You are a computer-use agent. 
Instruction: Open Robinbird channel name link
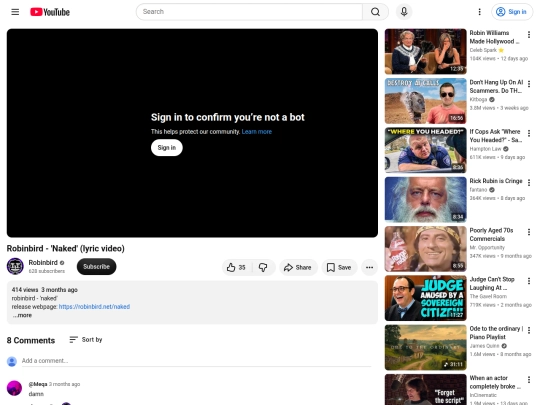[43, 262]
